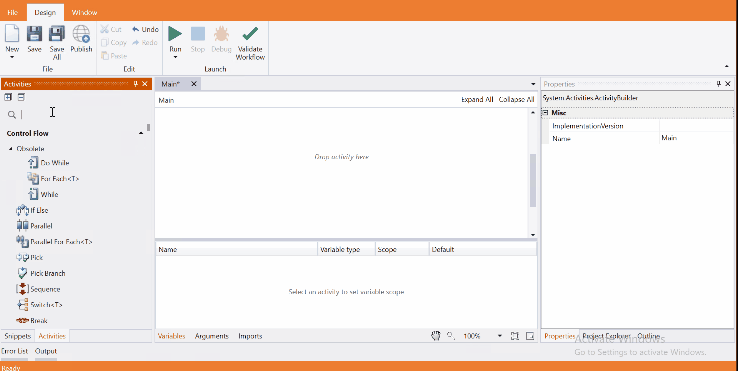
Task: Select the Sequence activity
Action: (38, 289)
